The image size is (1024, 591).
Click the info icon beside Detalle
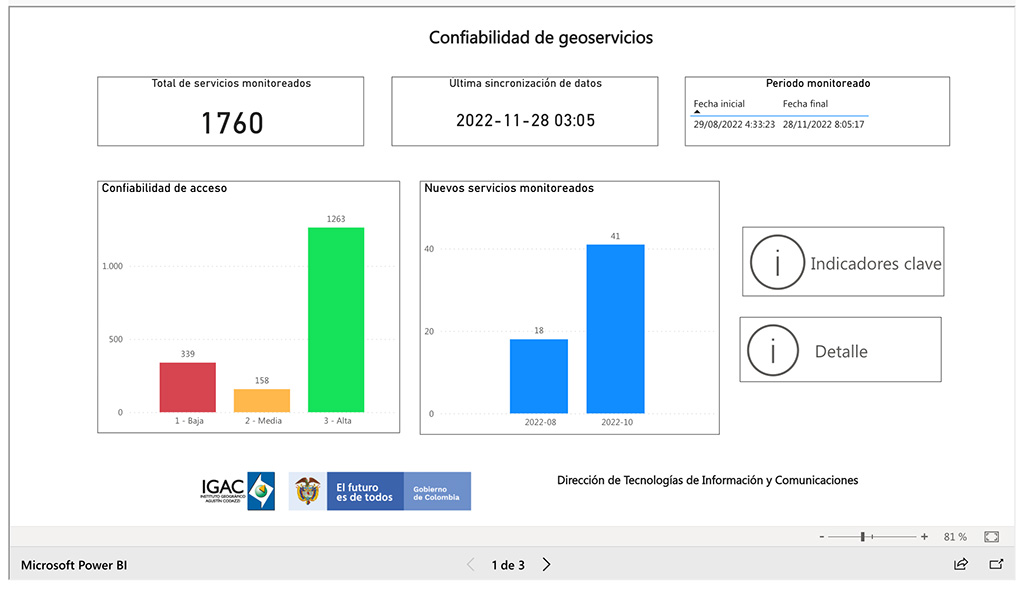772,349
